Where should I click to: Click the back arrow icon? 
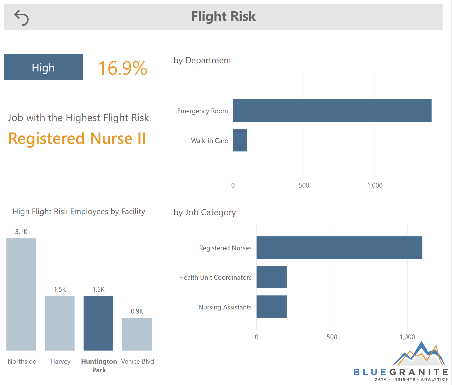(x=21, y=17)
